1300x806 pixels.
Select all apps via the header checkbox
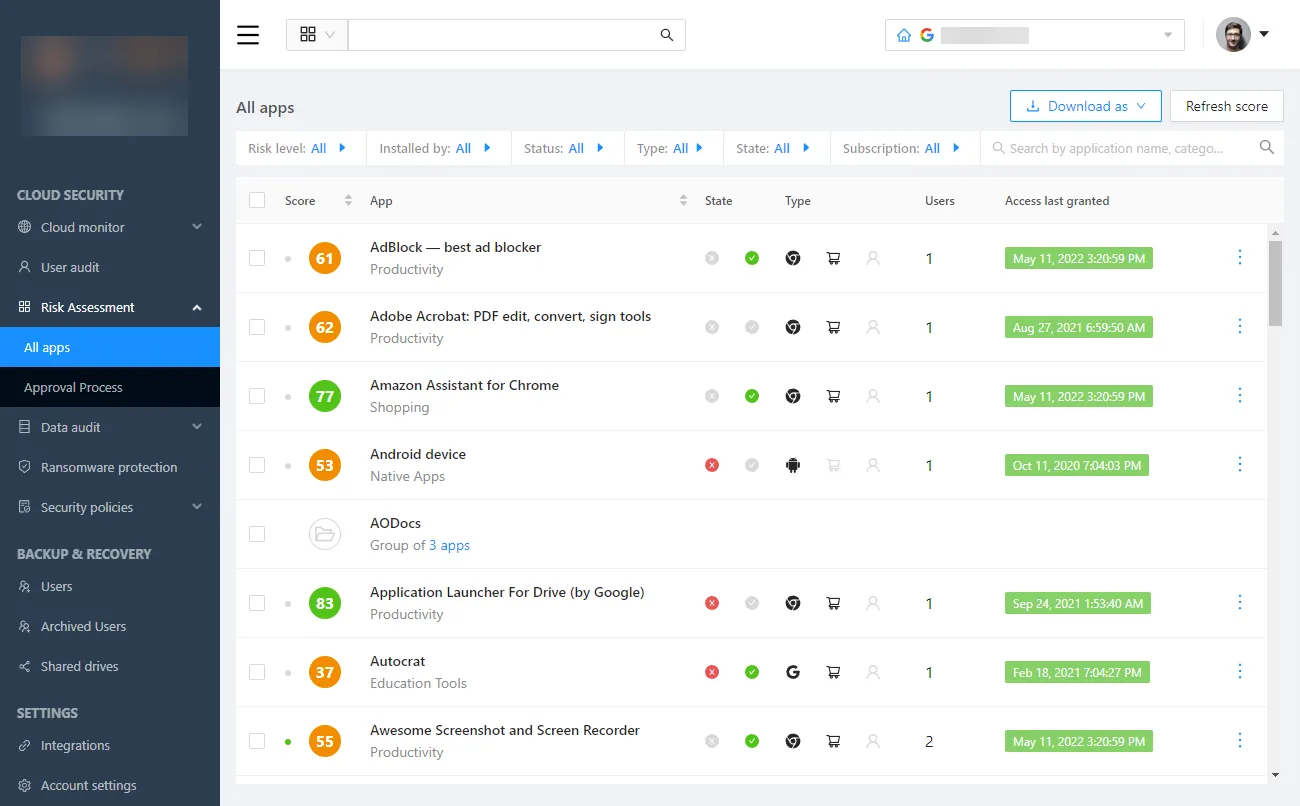pyautogui.click(x=257, y=200)
